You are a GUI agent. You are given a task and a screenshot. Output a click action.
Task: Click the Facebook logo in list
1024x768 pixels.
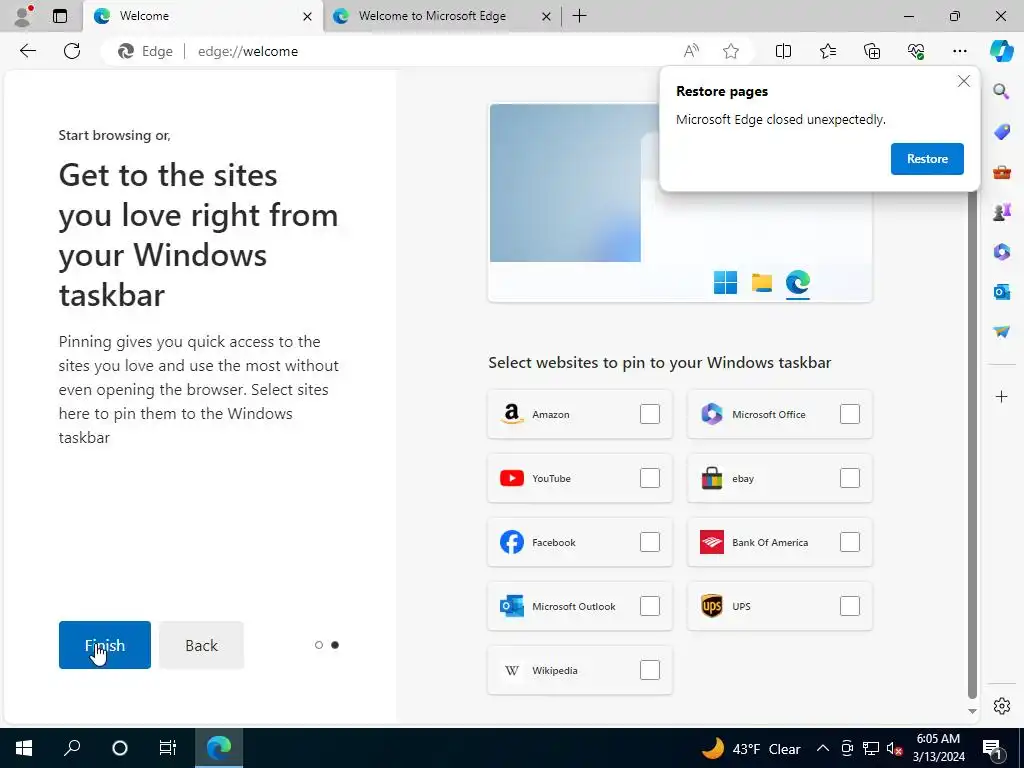pyautogui.click(x=512, y=542)
